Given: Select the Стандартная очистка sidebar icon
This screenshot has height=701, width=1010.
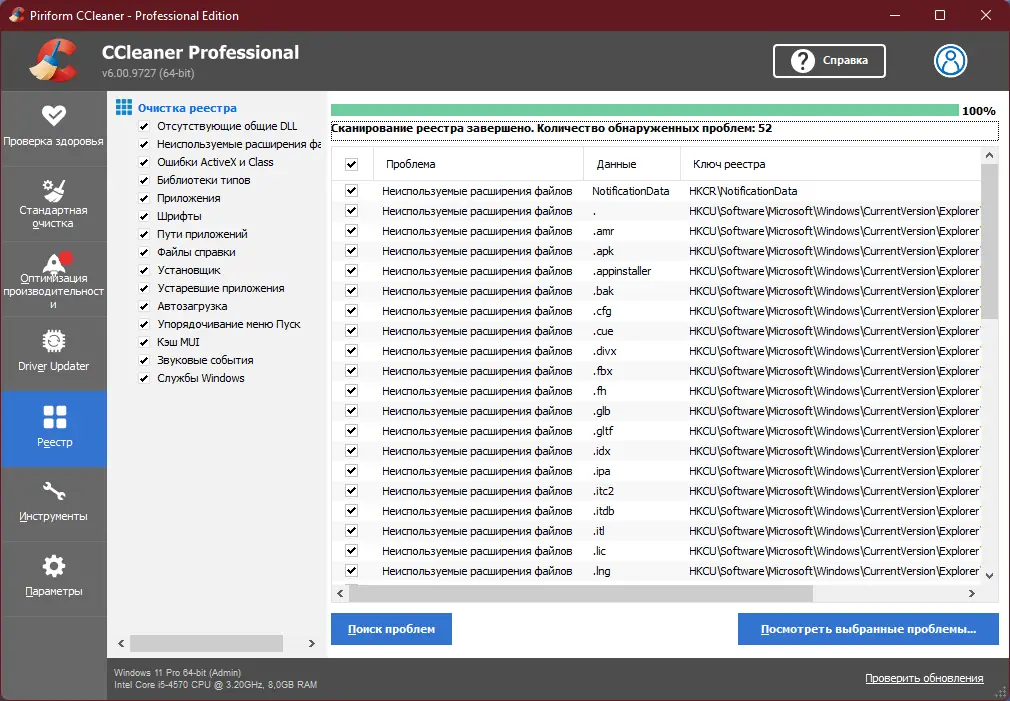Looking at the screenshot, I should tap(54, 200).
